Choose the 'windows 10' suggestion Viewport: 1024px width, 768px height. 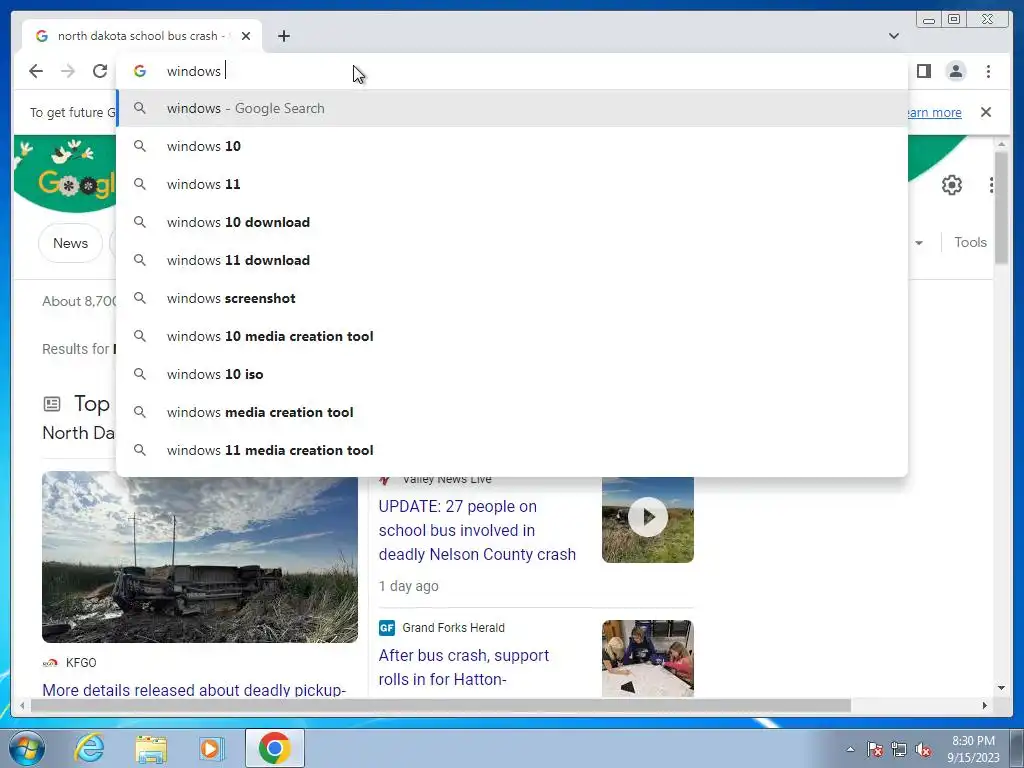pyautogui.click(x=512, y=146)
